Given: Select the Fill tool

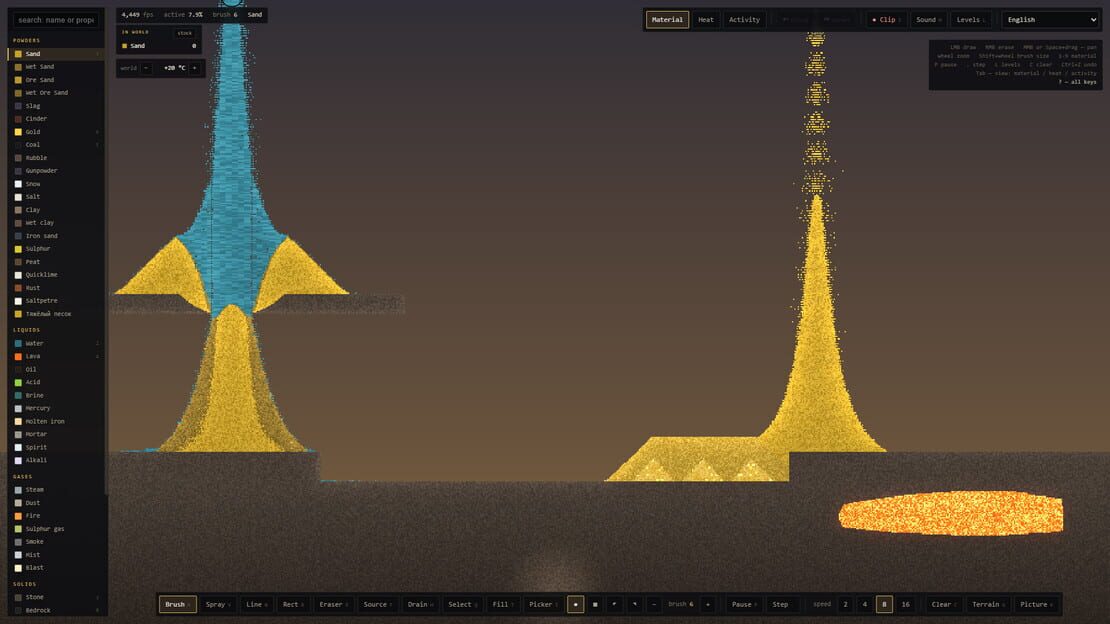Looking at the screenshot, I should (502, 604).
